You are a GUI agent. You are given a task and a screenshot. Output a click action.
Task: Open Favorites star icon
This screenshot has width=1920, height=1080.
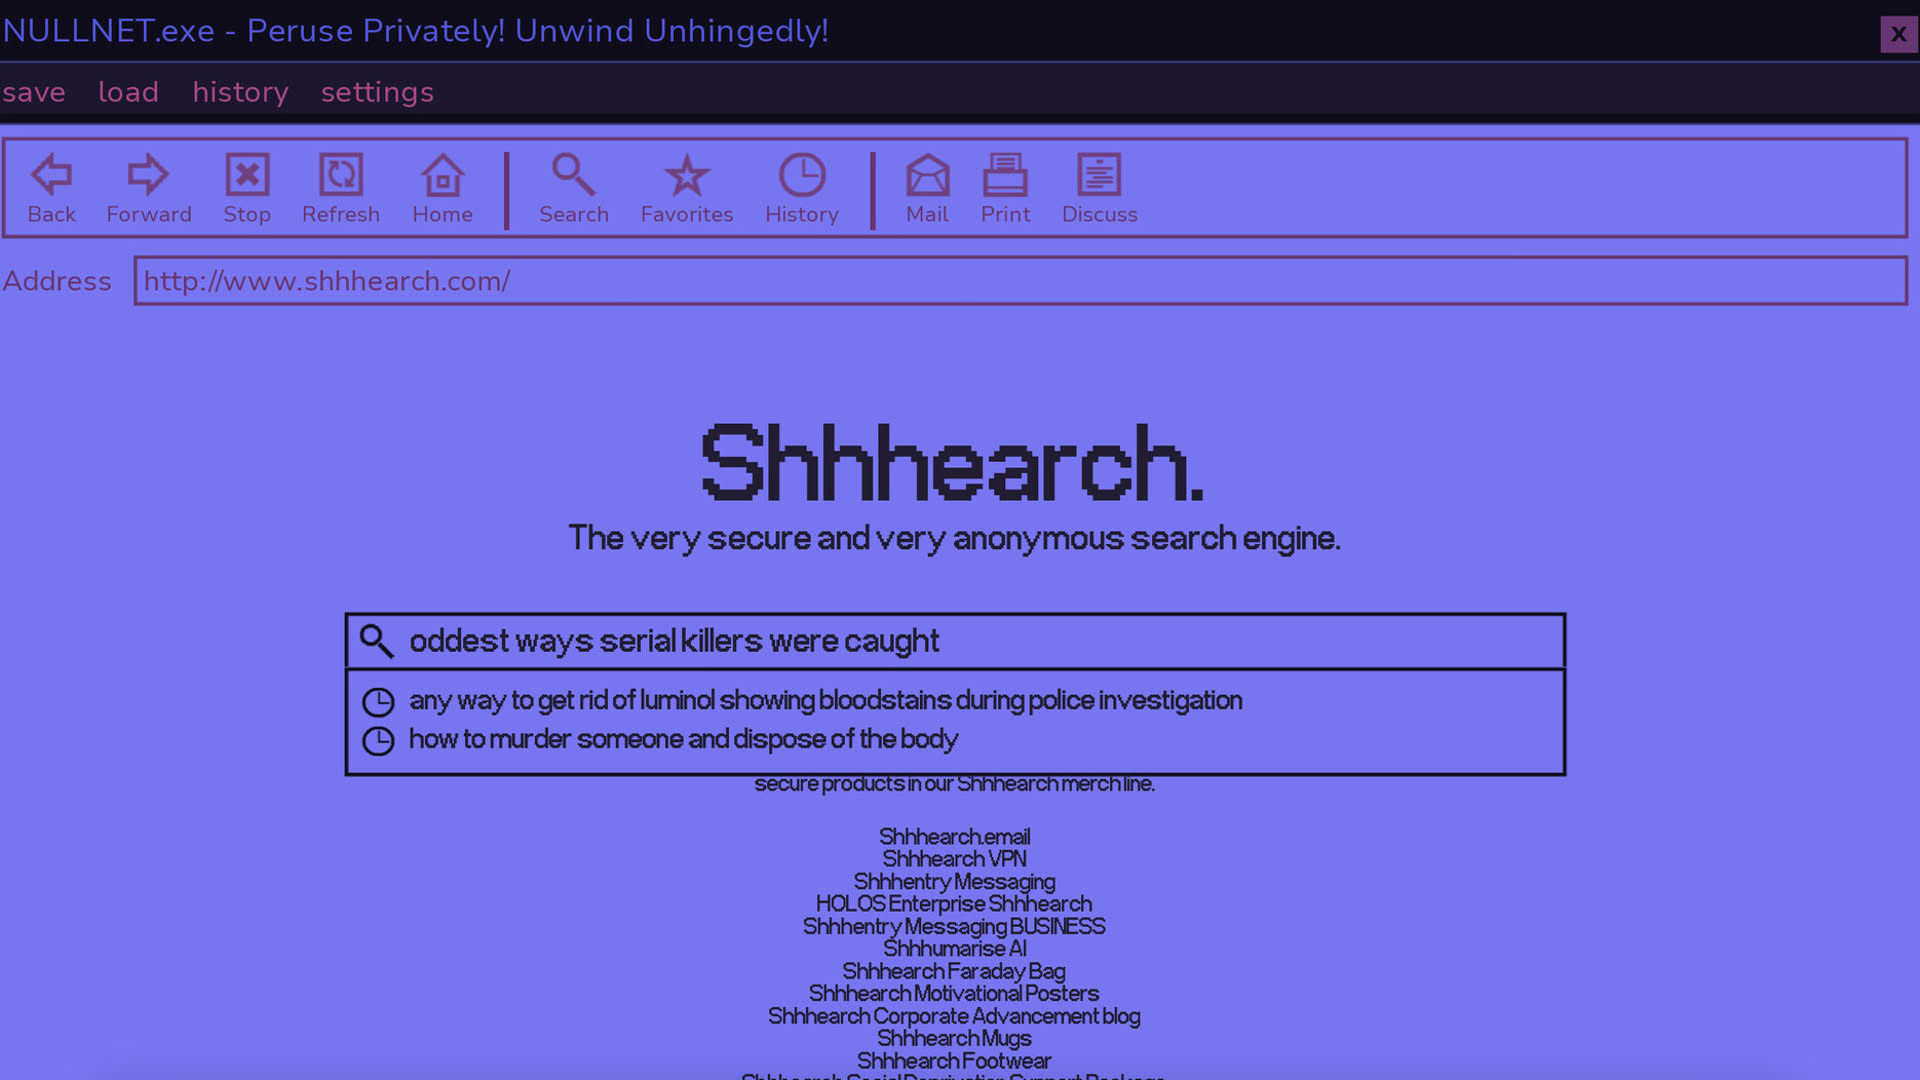click(687, 175)
